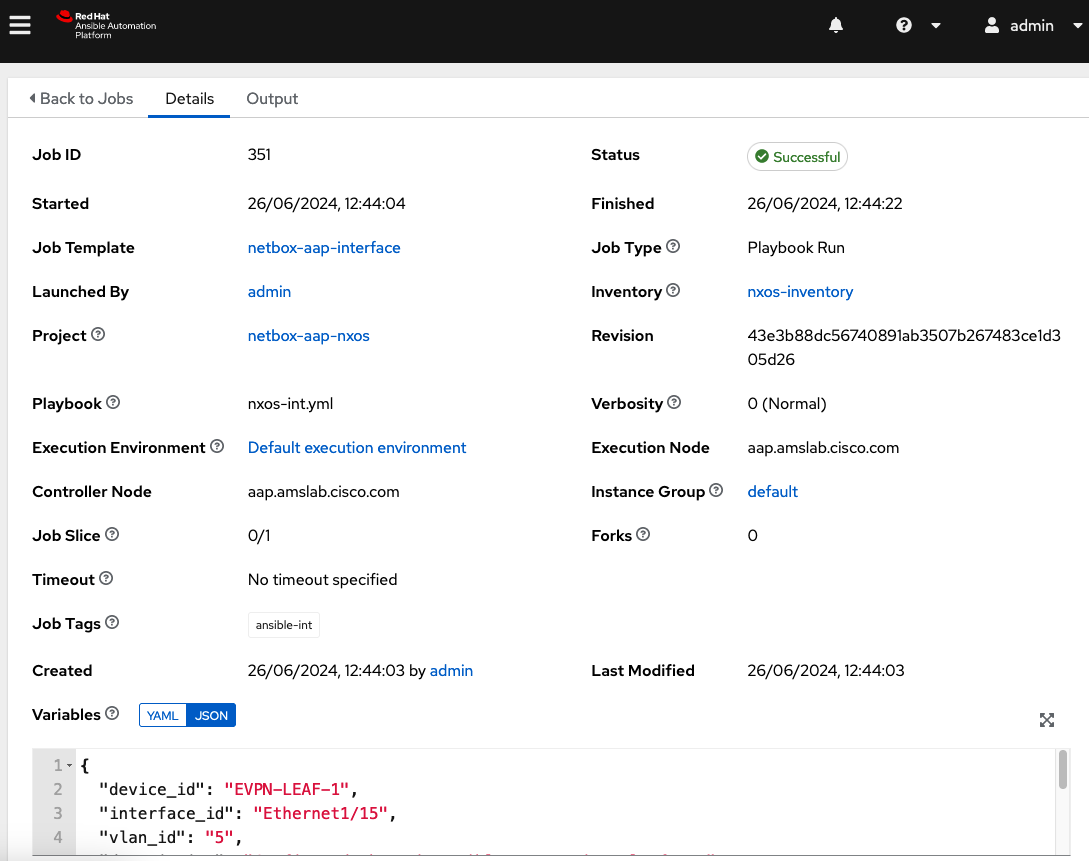Image resolution: width=1089 pixels, height=861 pixels.
Task: Click the vlan_id value "5" in editor
Action: (219, 837)
